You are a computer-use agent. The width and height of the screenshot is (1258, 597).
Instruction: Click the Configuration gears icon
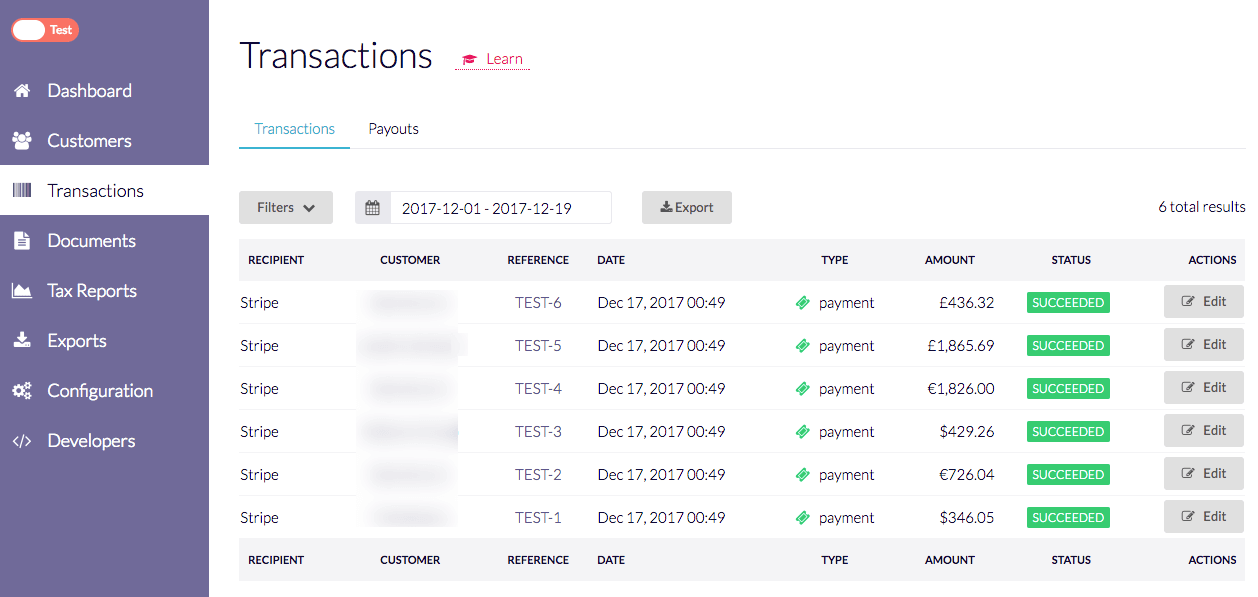21,391
